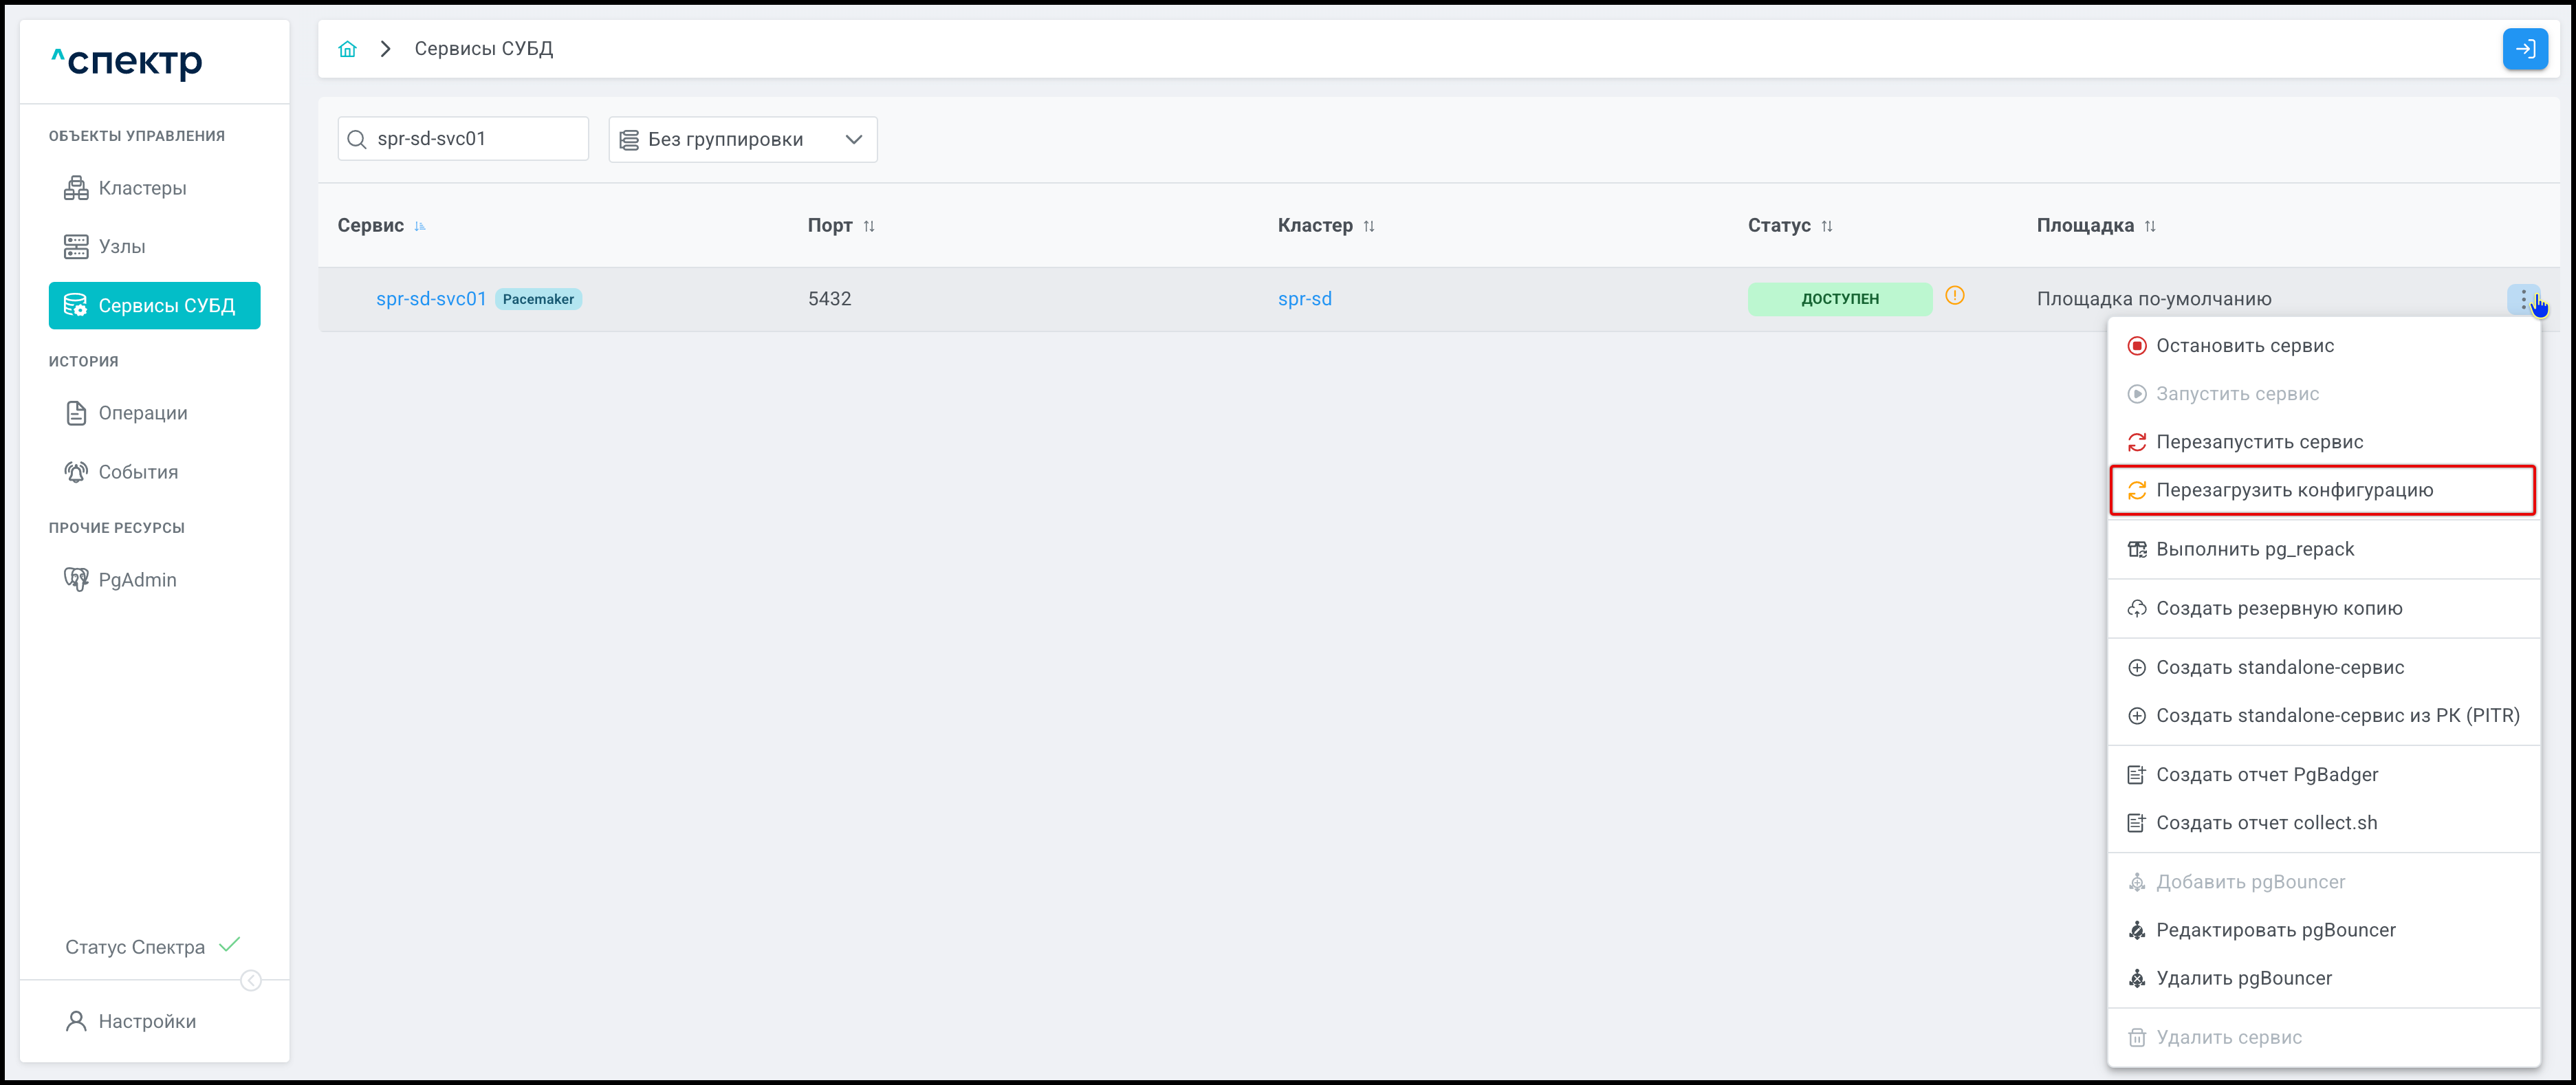Collapse the sidebar with the chevron icon

coord(251,980)
